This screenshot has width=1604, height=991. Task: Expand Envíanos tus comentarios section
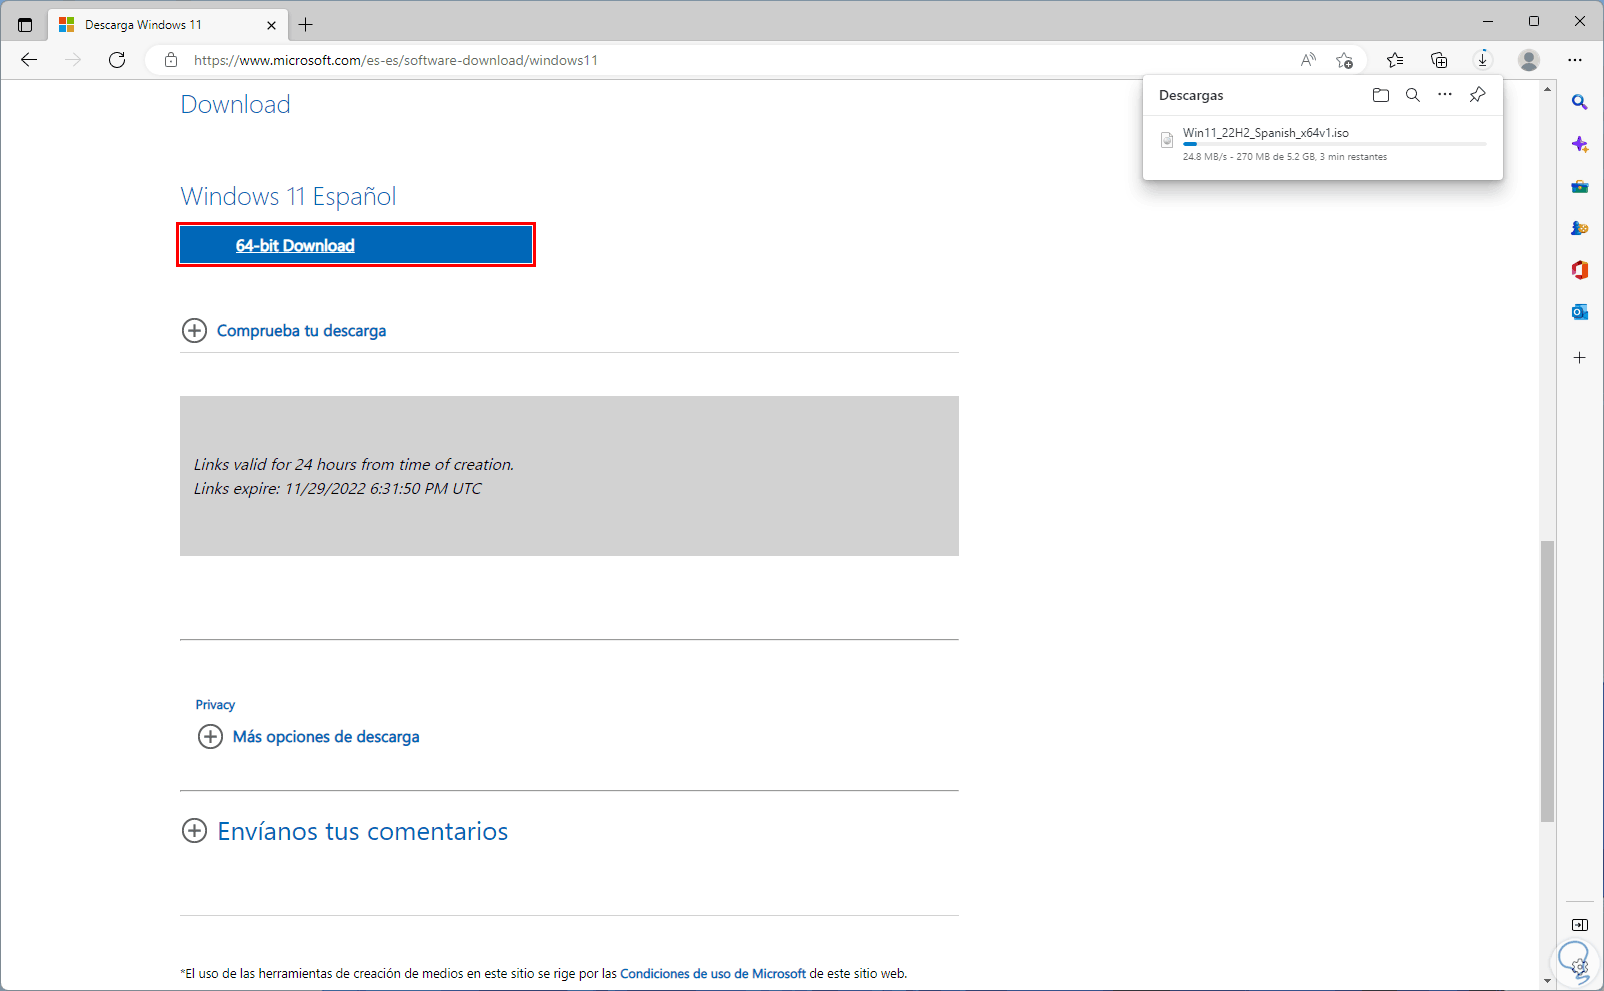345,831
